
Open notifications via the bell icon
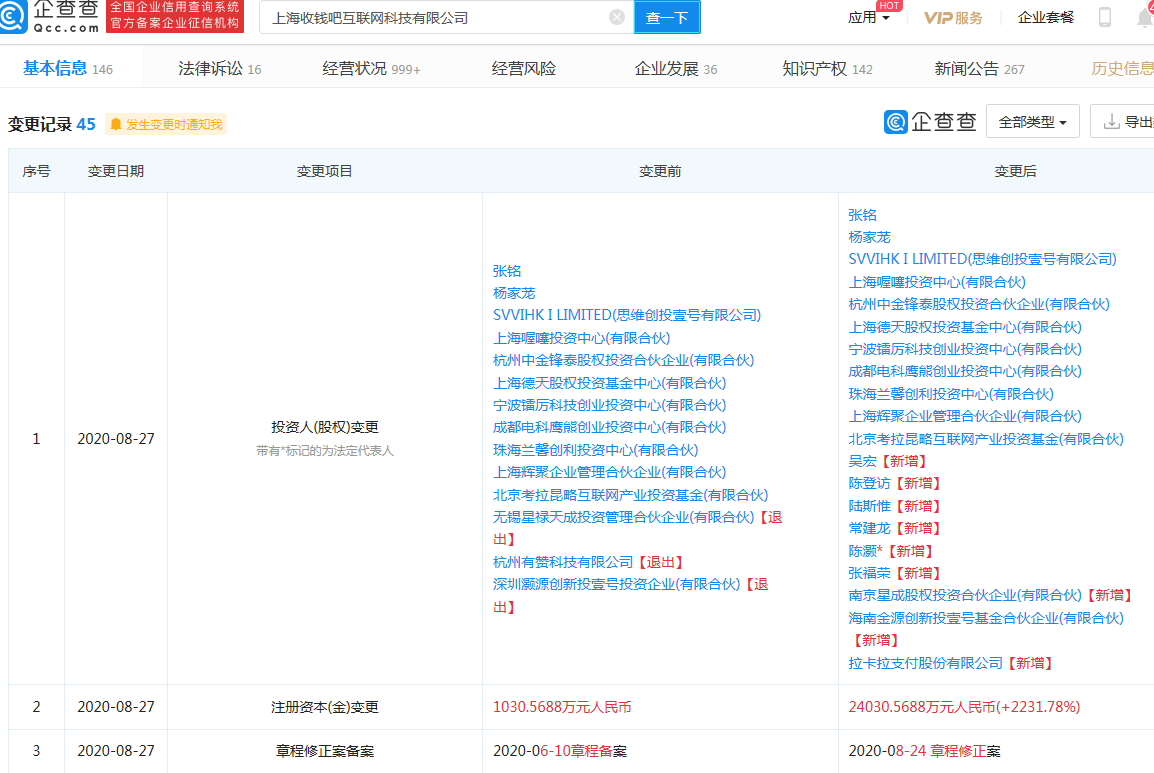tap(1146, 17)
